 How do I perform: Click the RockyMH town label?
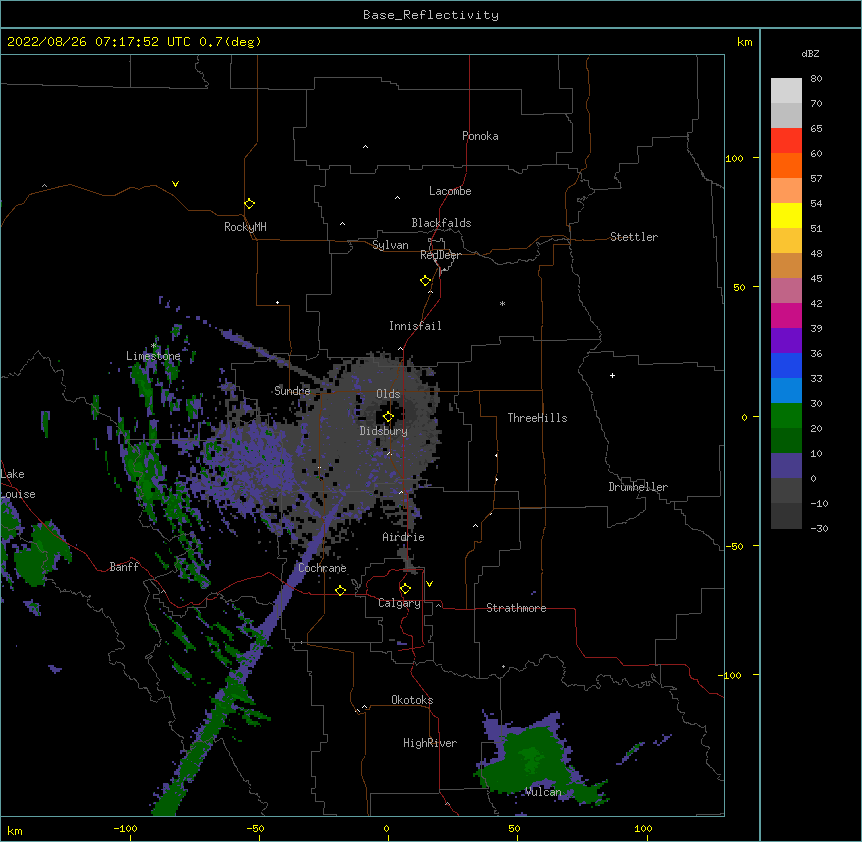245,227
